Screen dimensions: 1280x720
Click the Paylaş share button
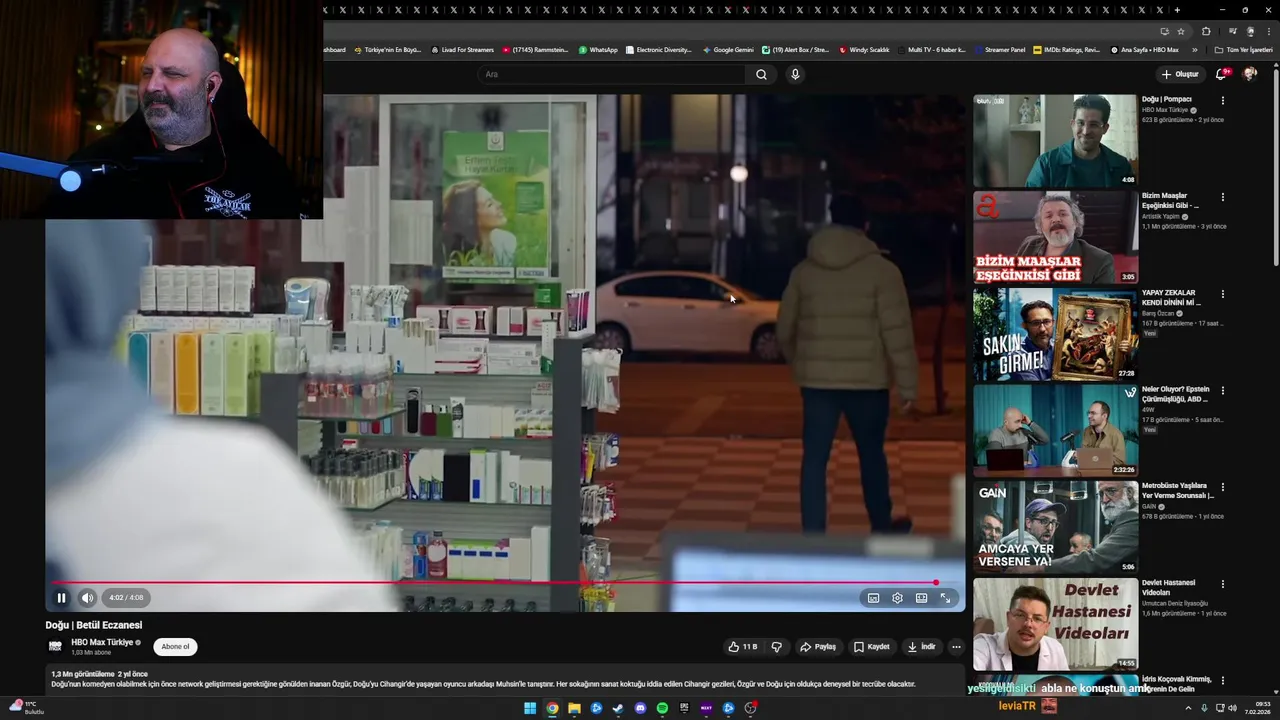818,647
